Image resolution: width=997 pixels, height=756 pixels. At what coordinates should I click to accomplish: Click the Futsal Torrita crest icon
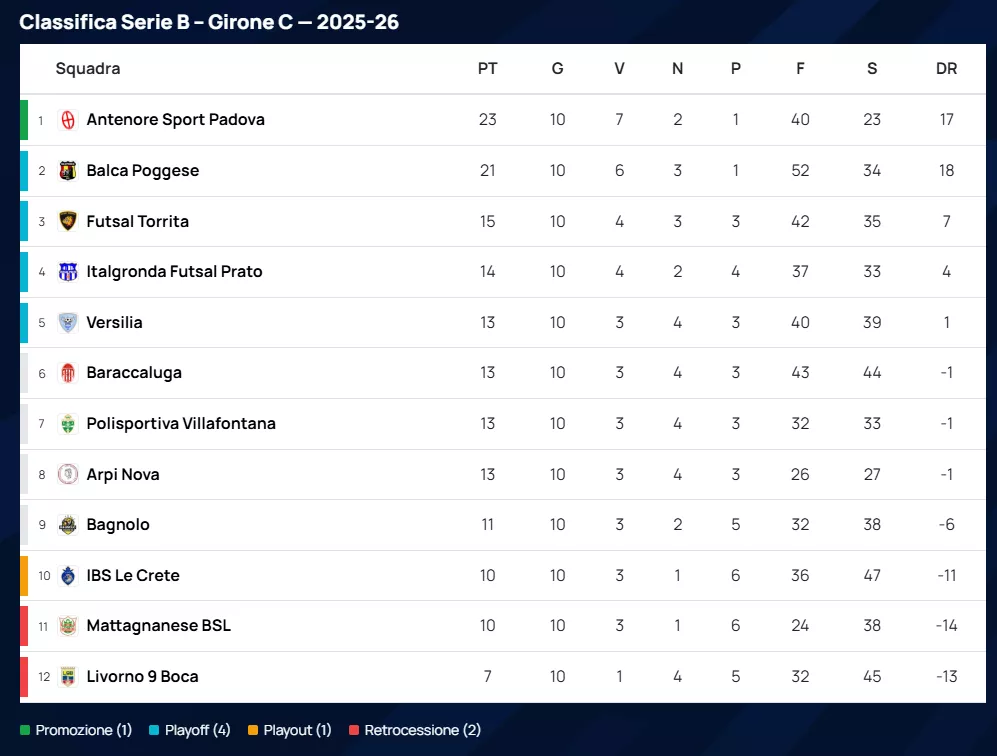(x=68, y=222)
